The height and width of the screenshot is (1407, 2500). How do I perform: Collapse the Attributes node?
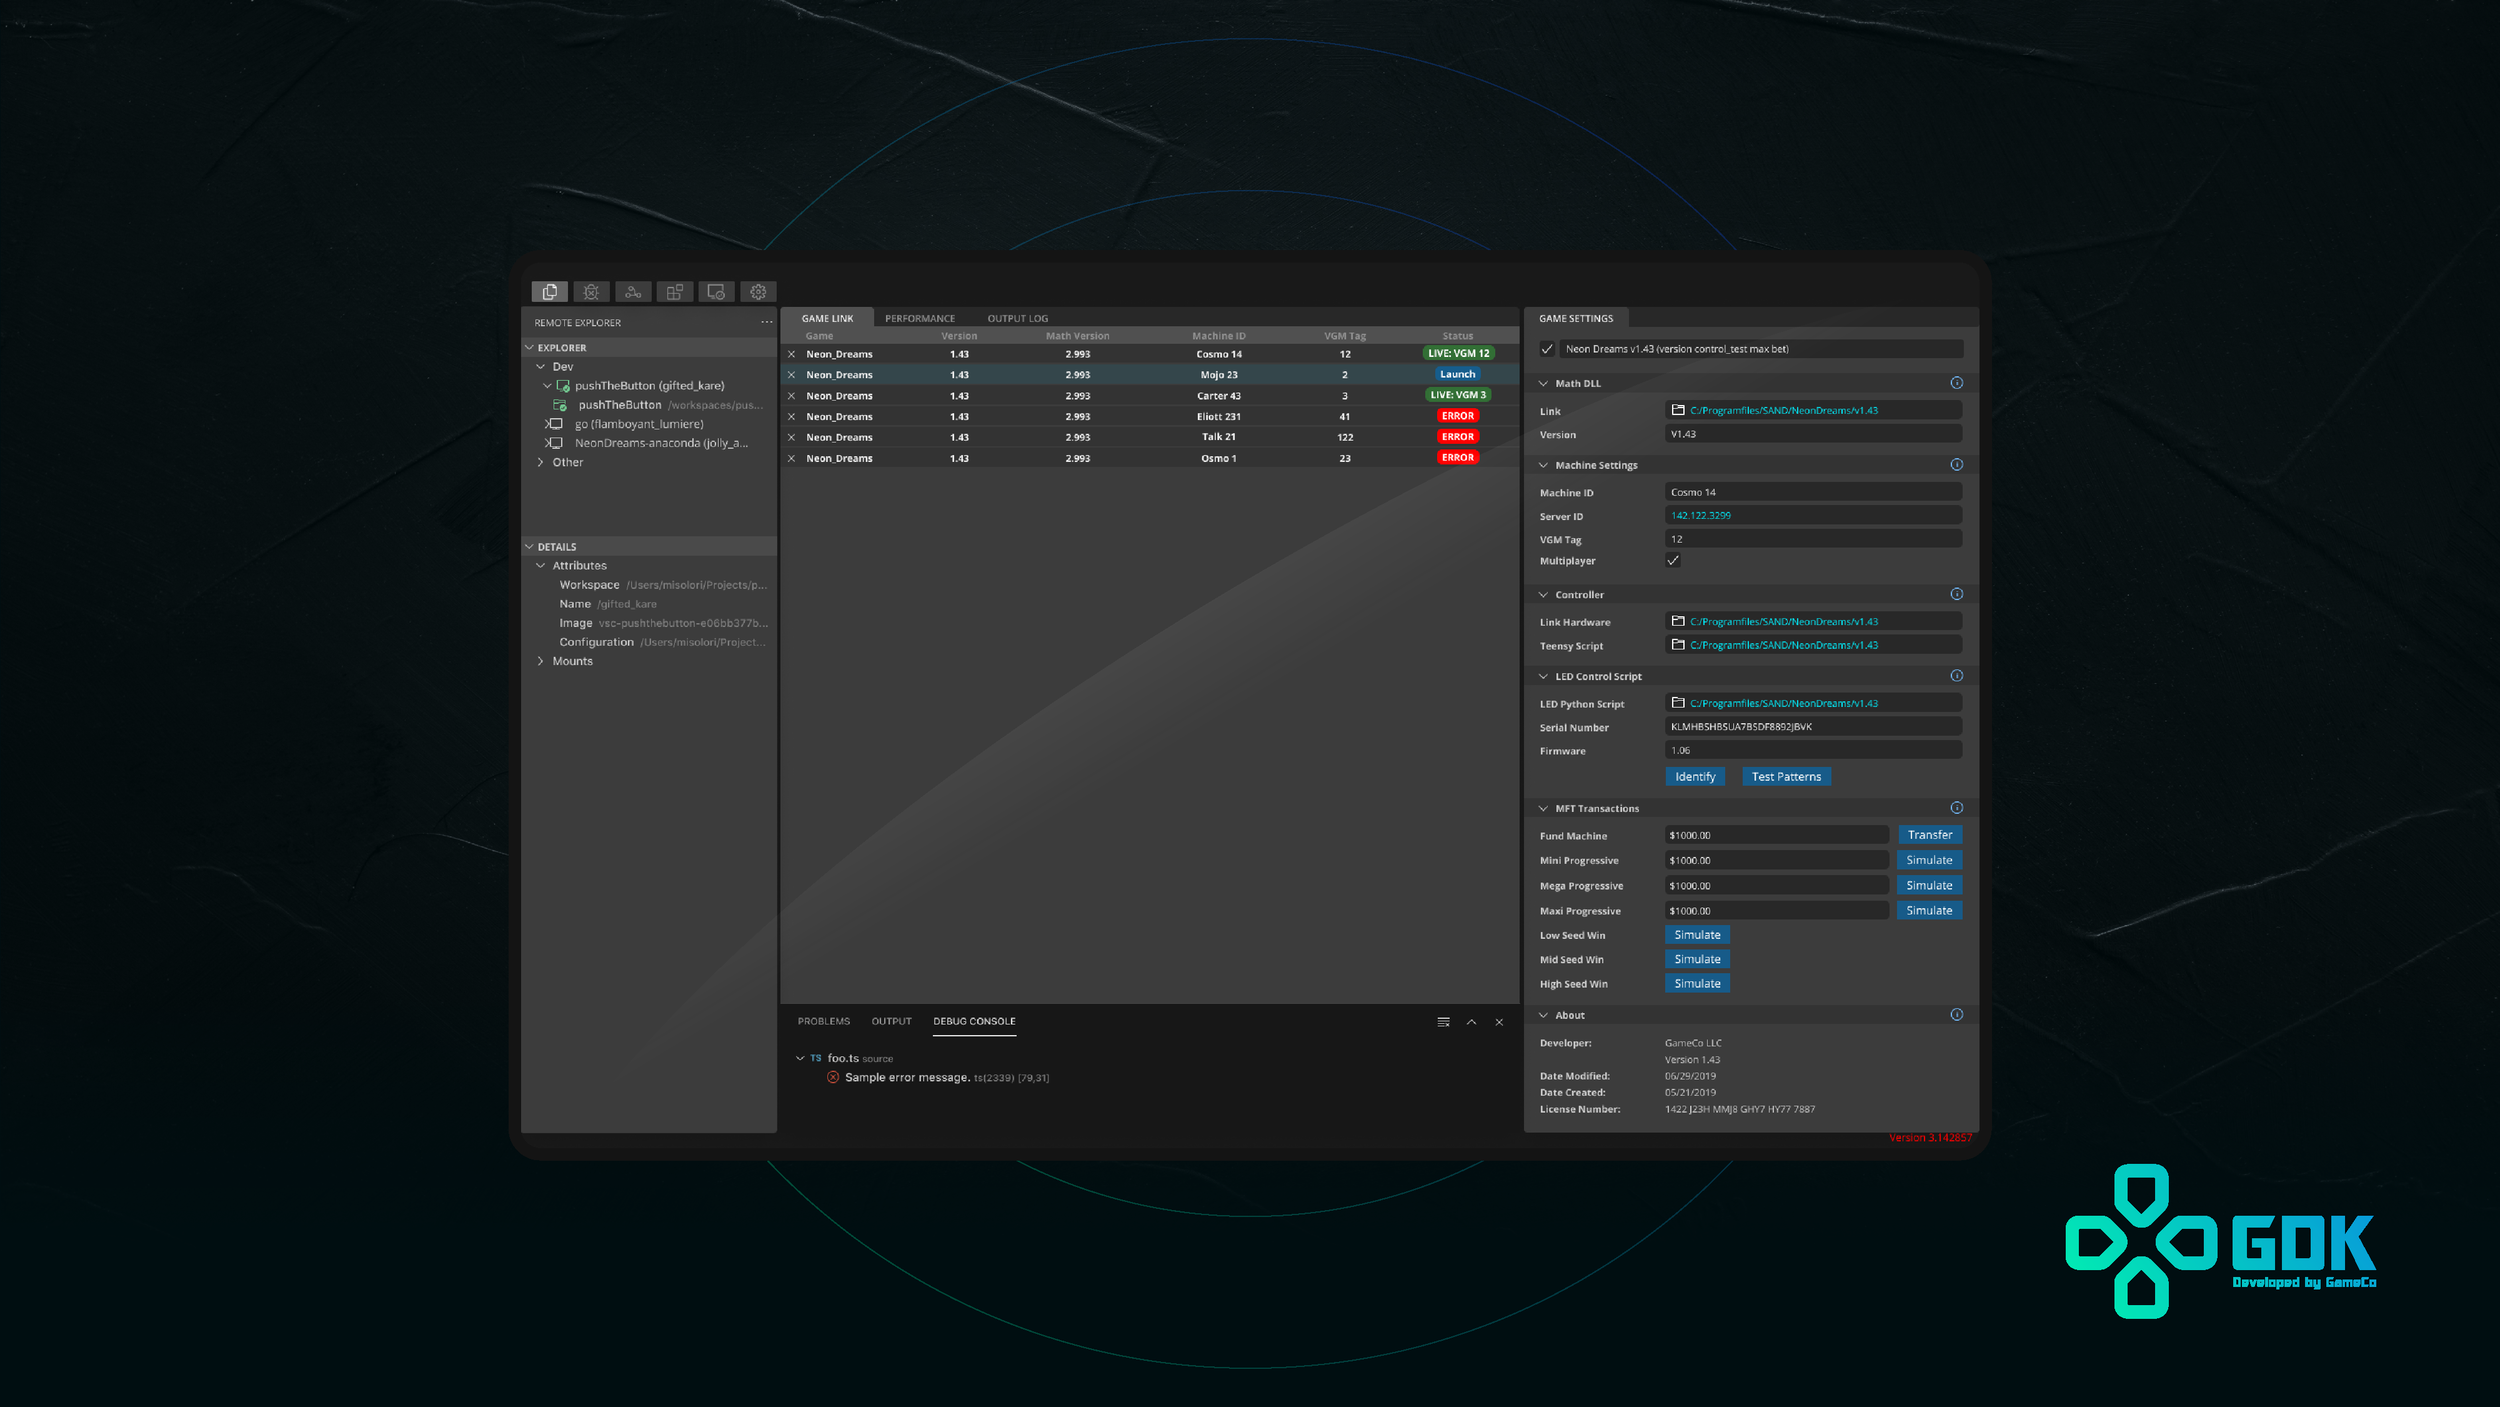click(541, 566)
